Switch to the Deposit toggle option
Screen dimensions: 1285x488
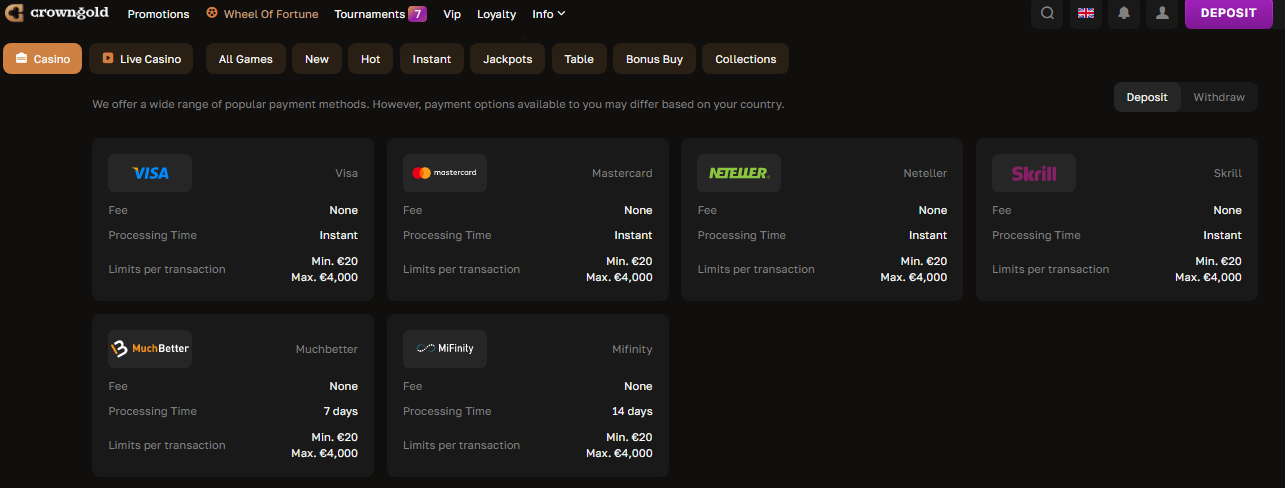coord(1147,97)
